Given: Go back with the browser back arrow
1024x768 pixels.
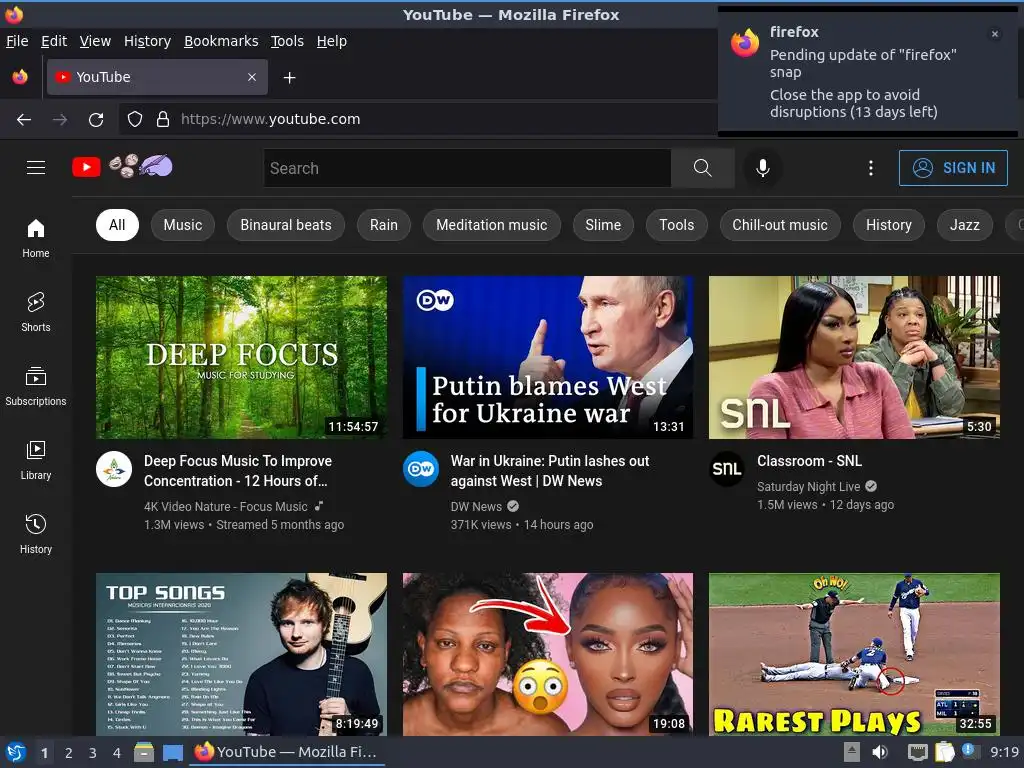Looking at the screenshot, I should [24, 120].
